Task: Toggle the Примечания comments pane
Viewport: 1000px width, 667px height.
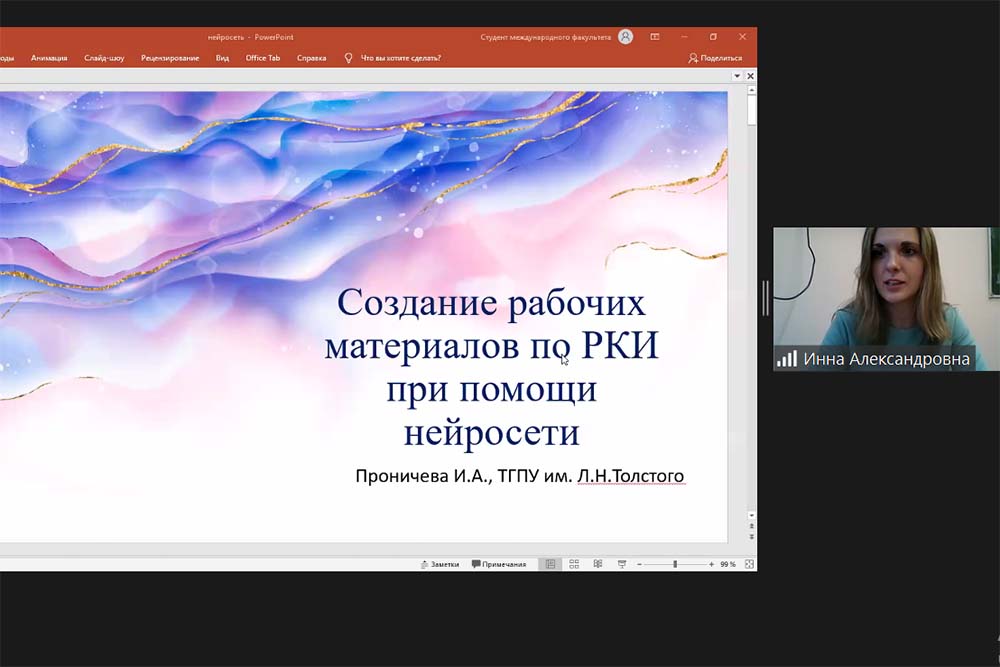Action: pyautogui.click(x=499, y=564)
